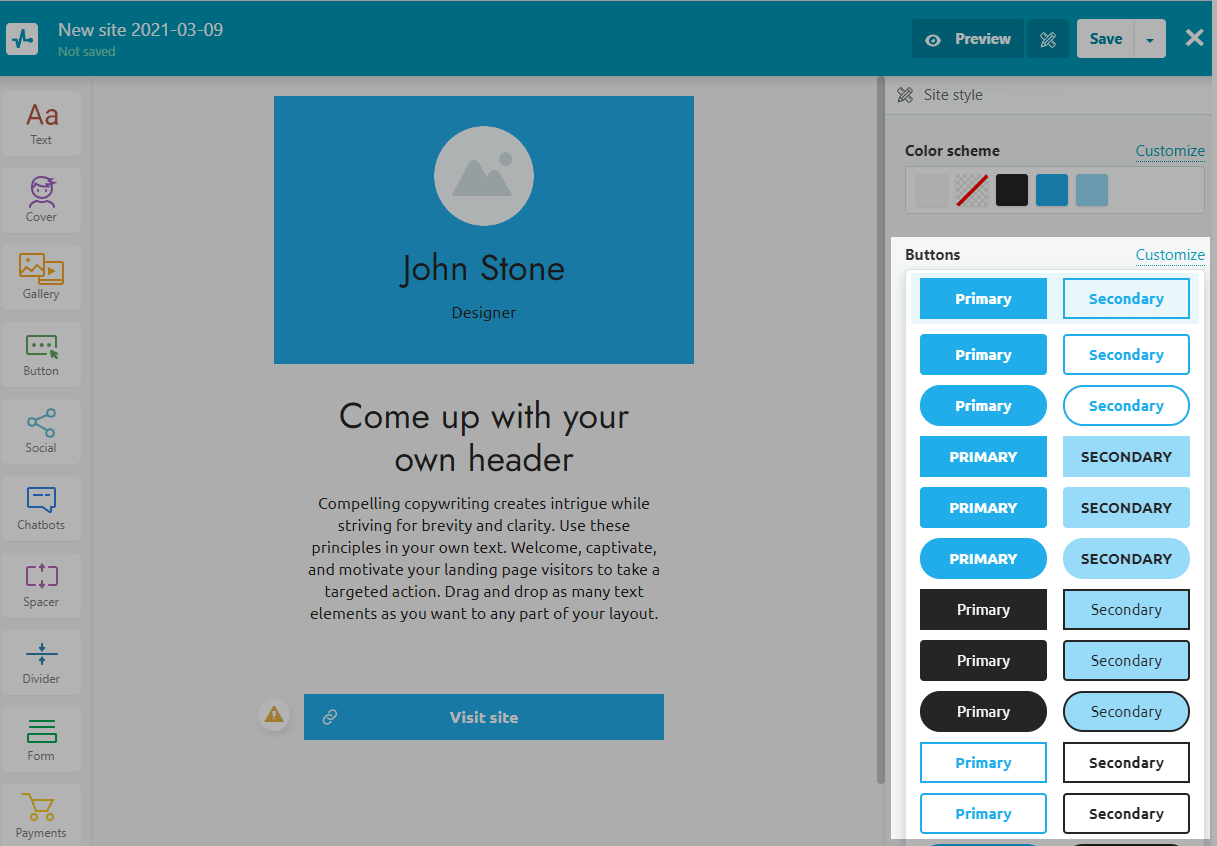Viewport: 1217px width, 846px height.
Task: Add a Divider element
Action: pyautogui.click(x=41, y=662)
